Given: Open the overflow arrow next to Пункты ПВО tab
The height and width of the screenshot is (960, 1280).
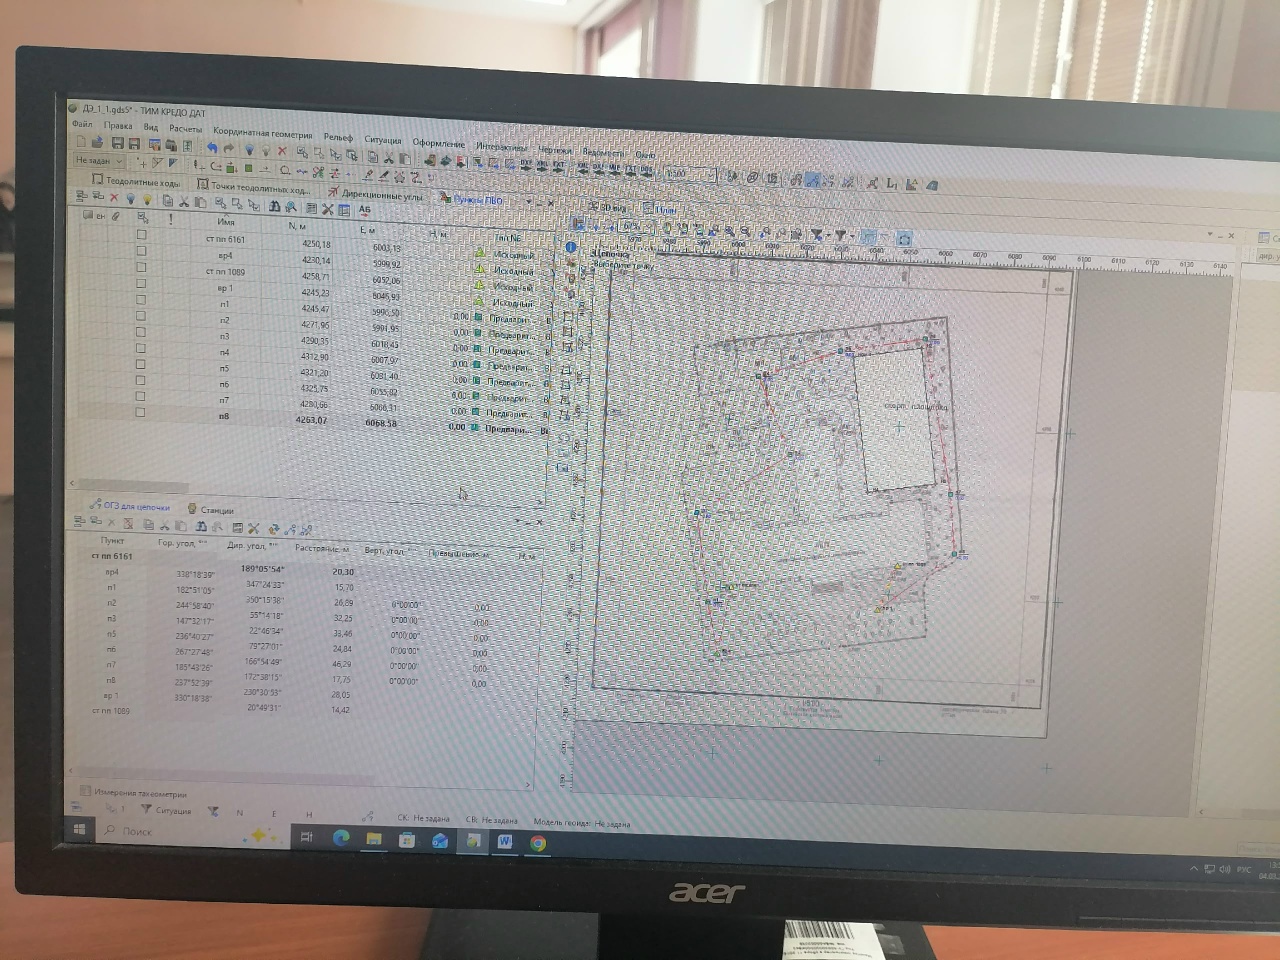Looking at the screenshot, I should 528,202.
